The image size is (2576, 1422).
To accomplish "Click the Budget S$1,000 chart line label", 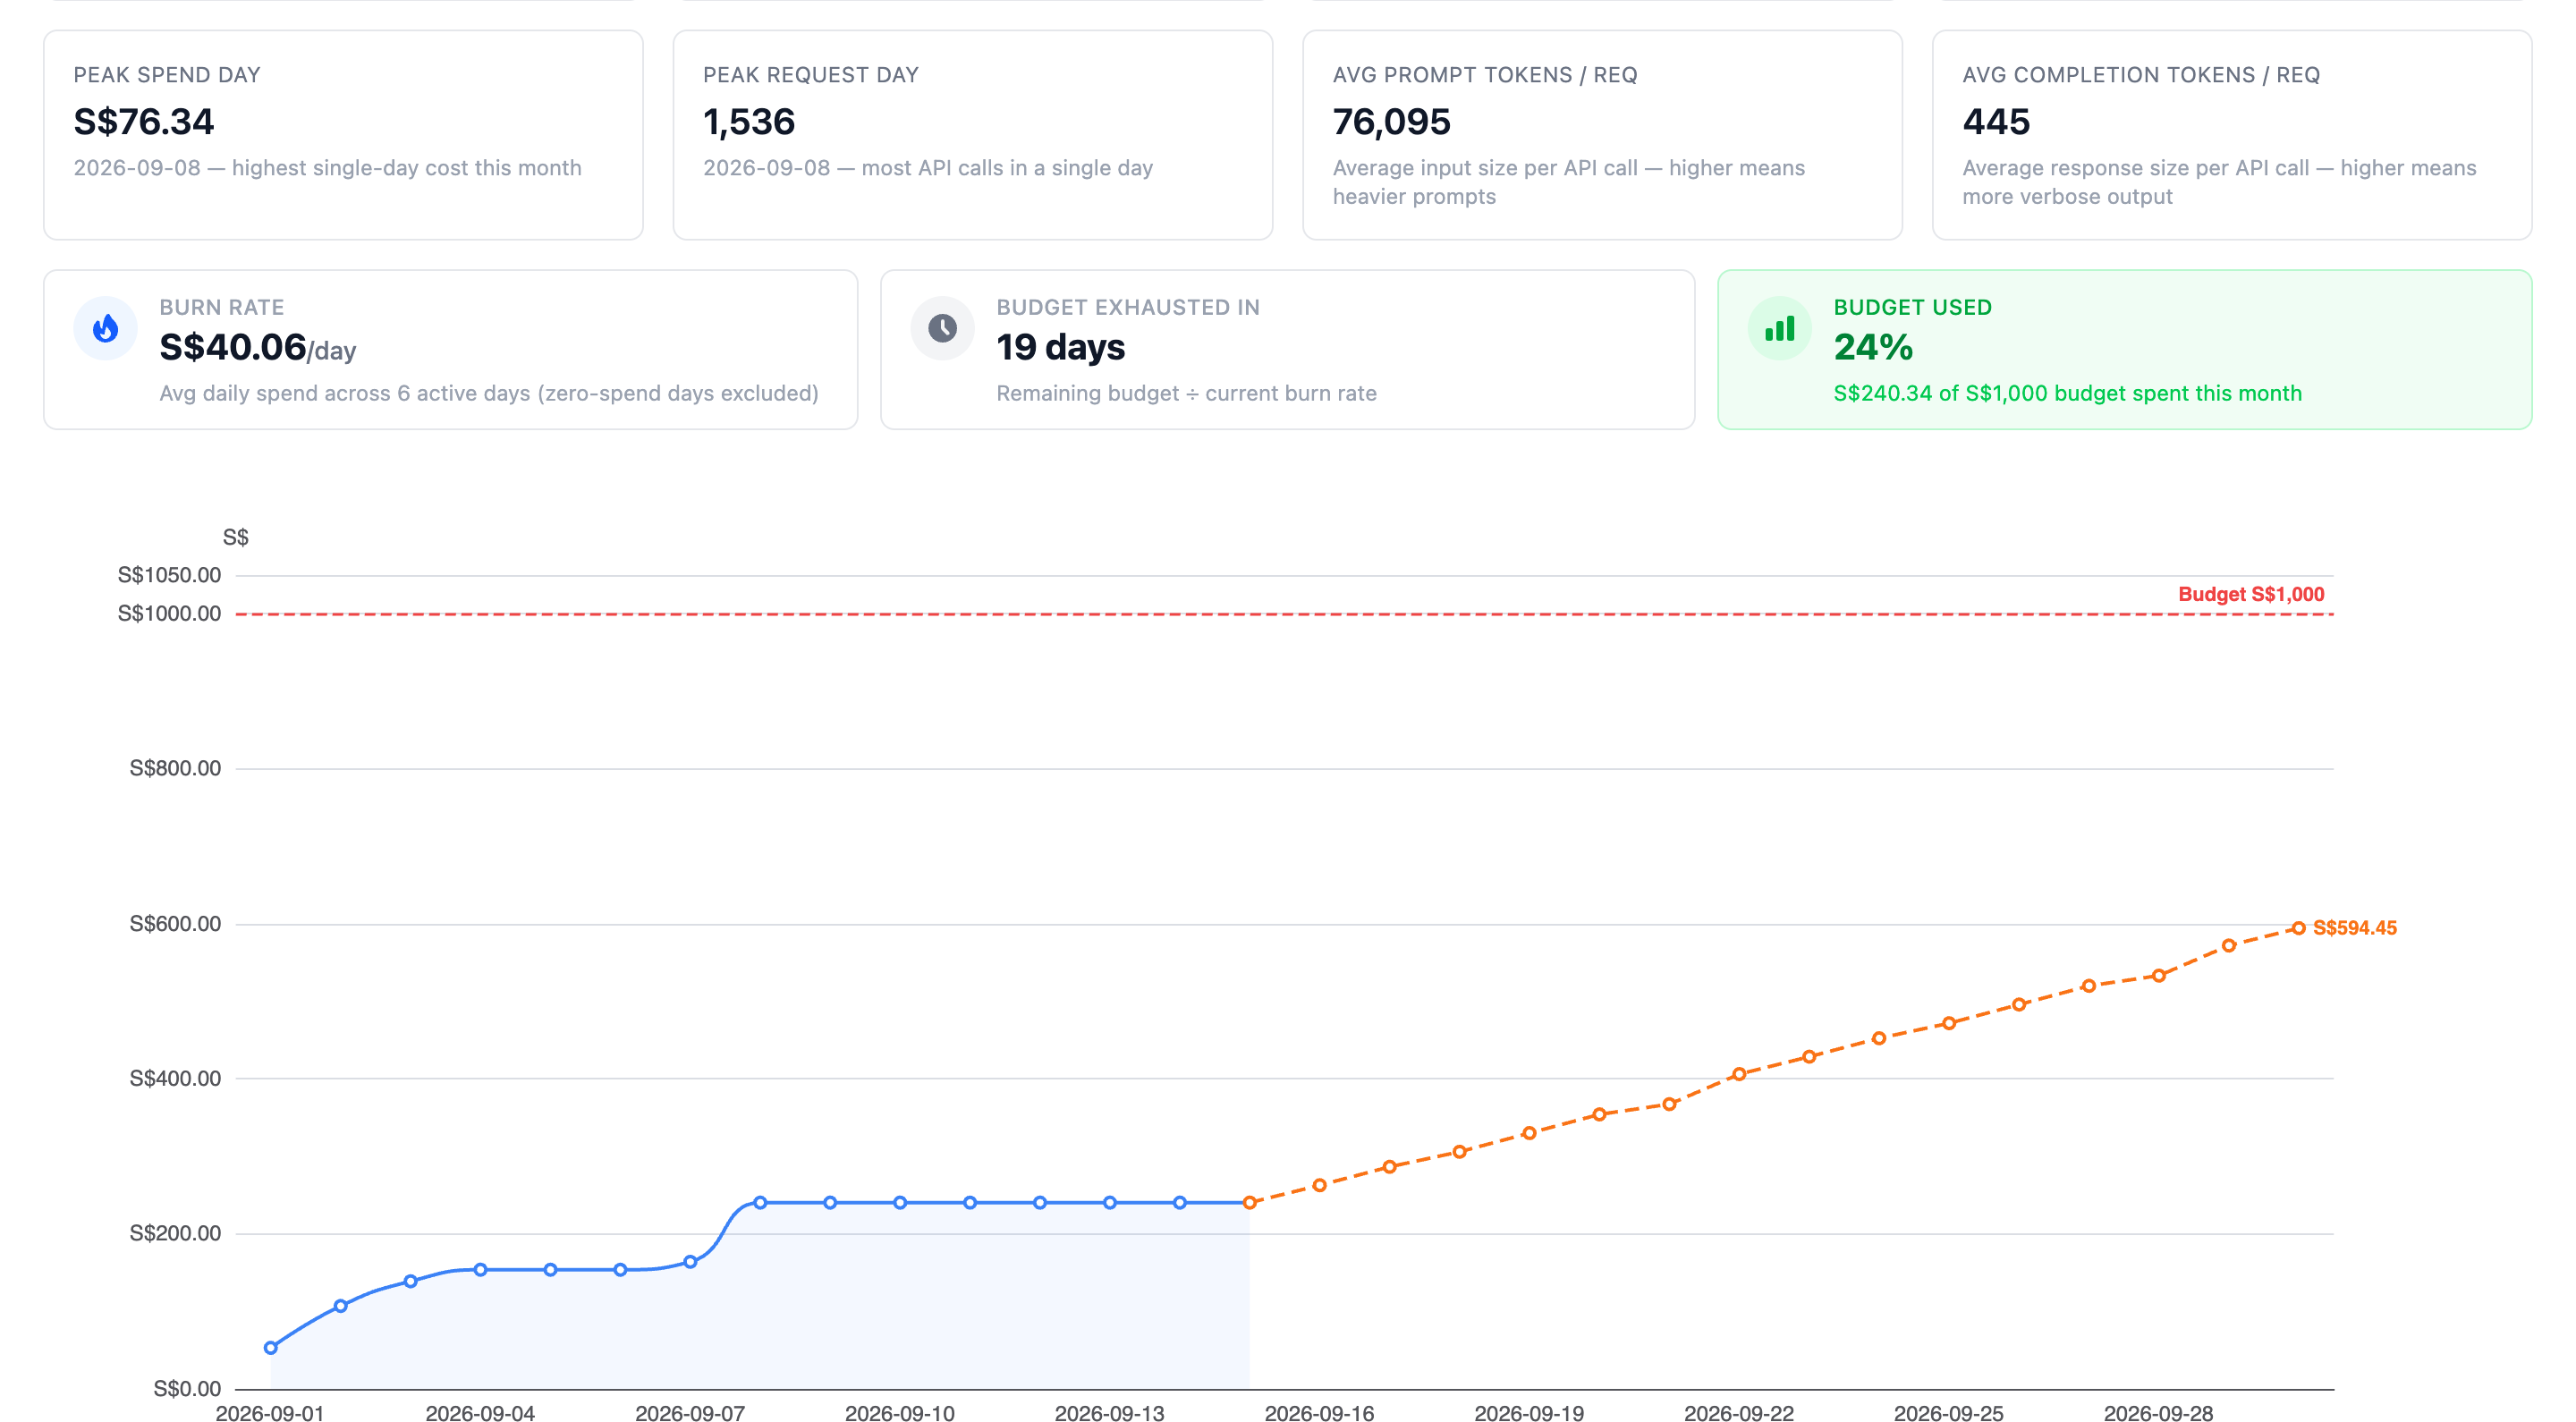I will [2251, 594].
